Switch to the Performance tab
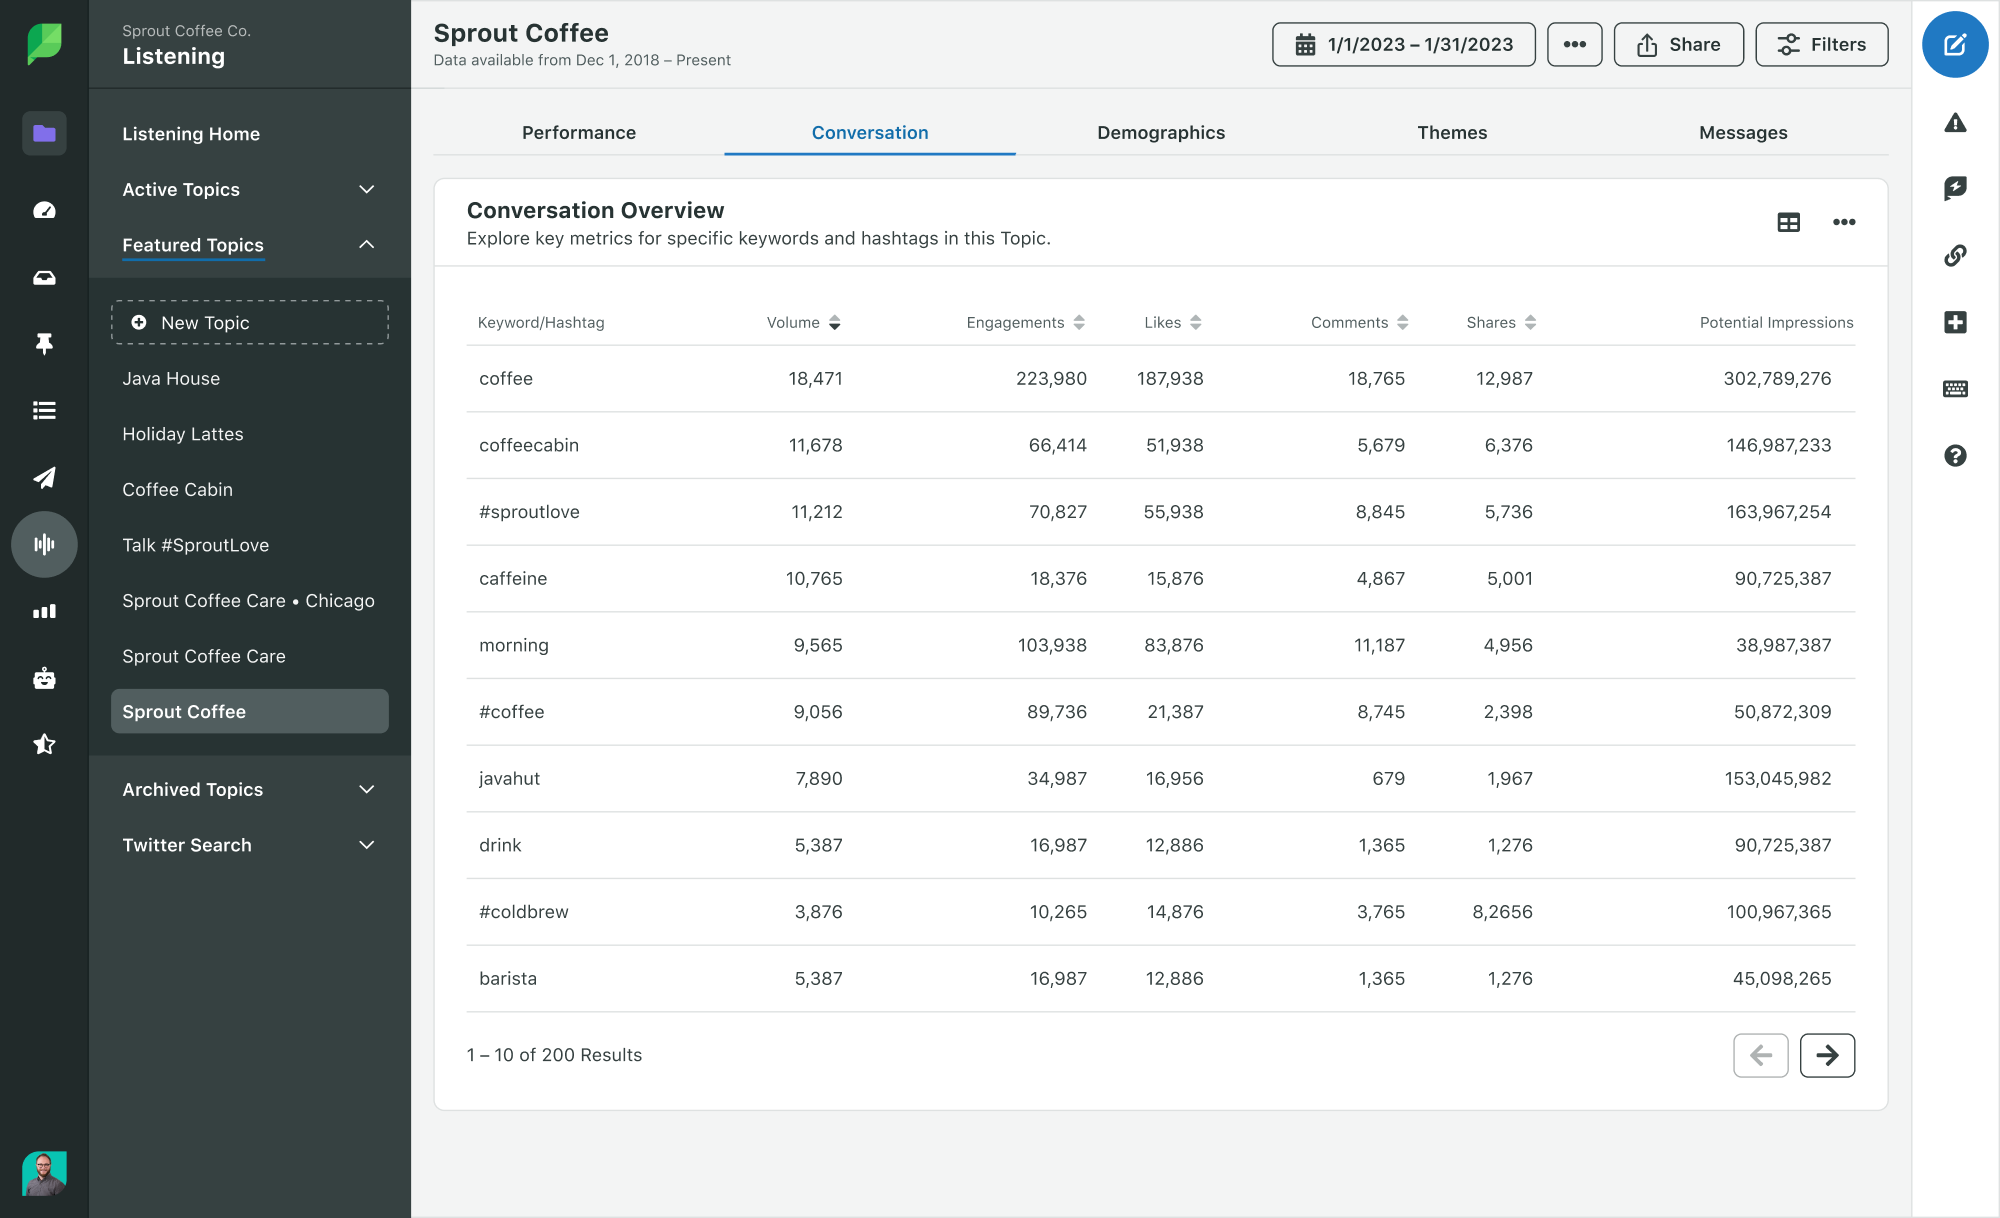Screen dimensions: 2000x1218 pos(579,133)
